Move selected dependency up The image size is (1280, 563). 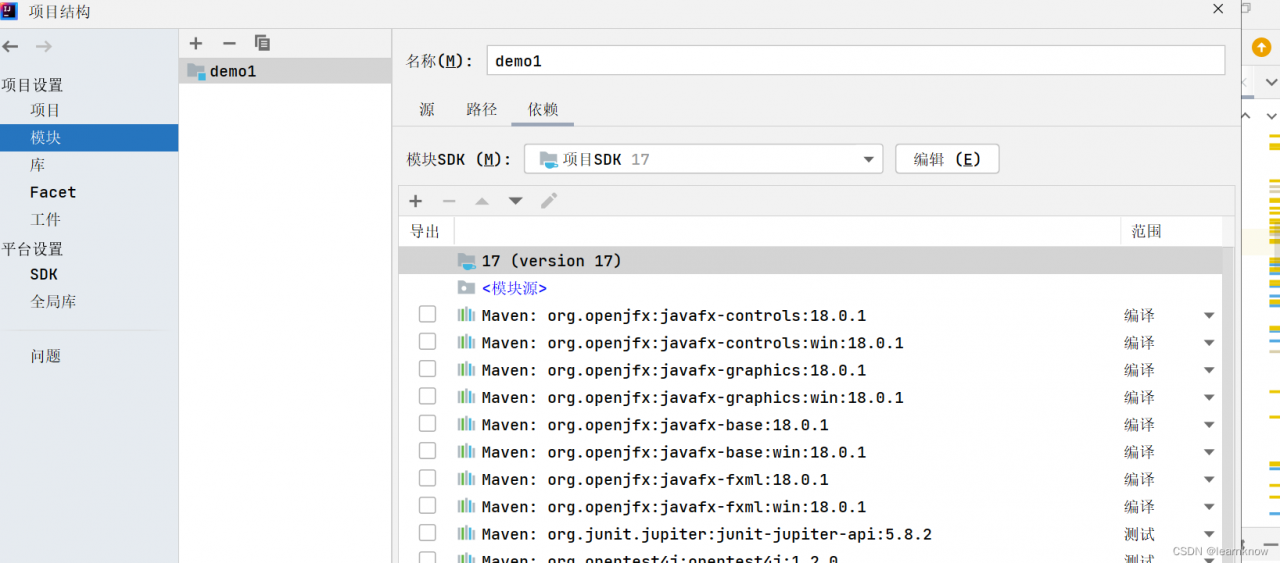pyautogui.click(x=482, y=201)
